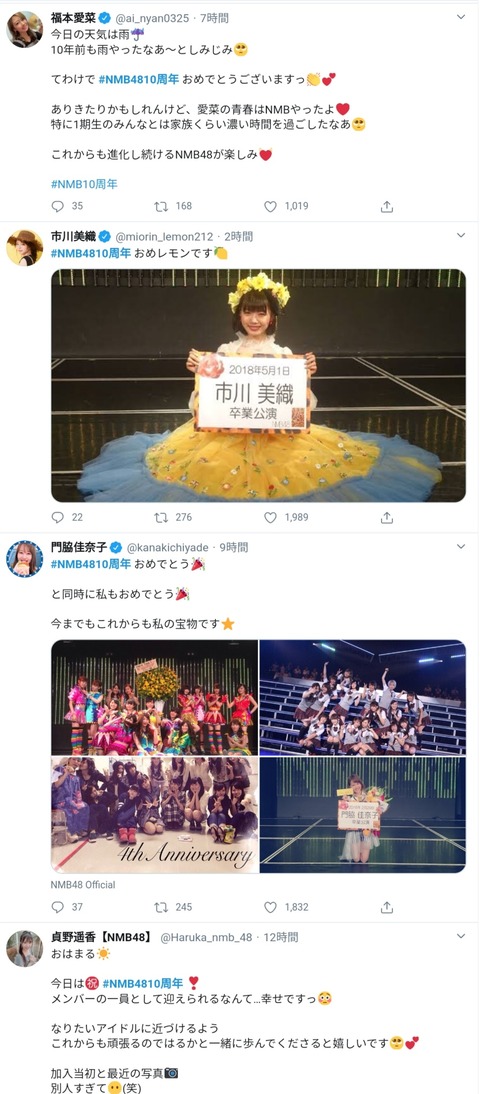This screenshot has width=480, height=1094.
Task: Retweet 市川美織's post with 276 retweets
Action: (x=160, y=518)
